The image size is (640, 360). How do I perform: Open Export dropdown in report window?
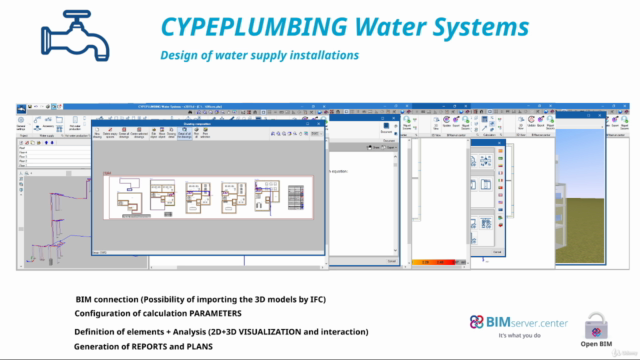click(390, 147)
